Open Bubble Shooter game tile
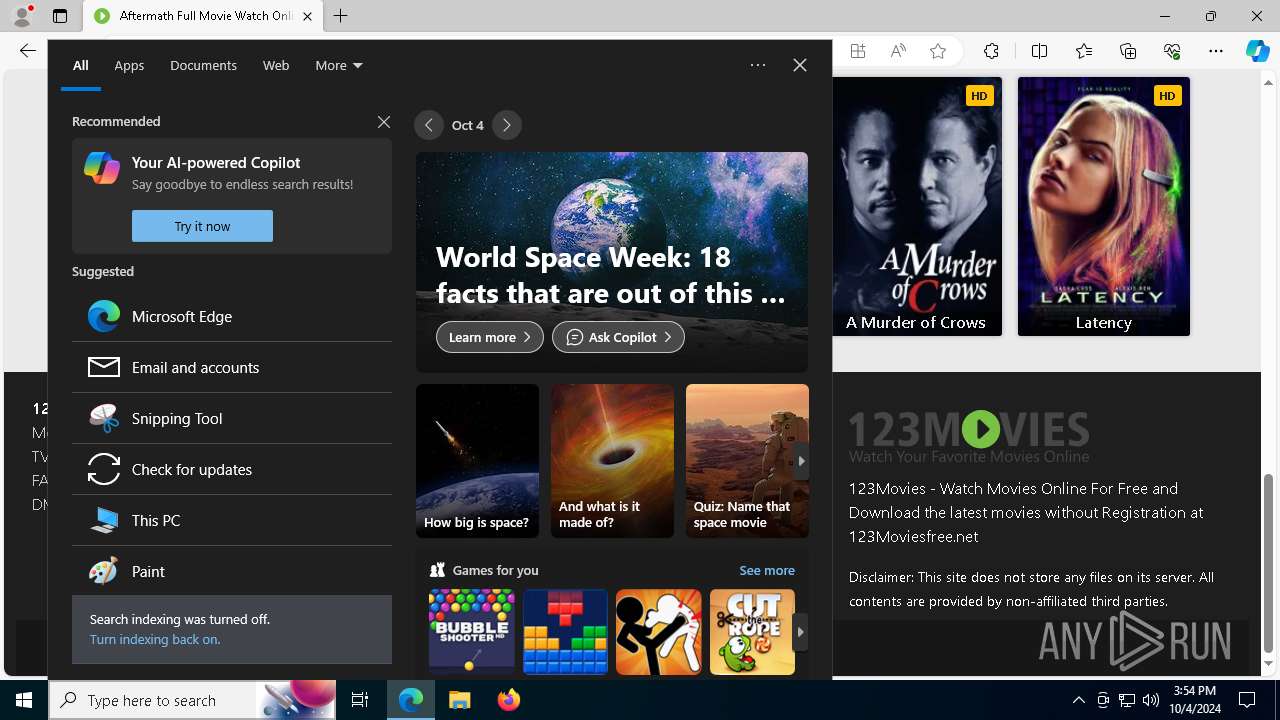This screenshot has width=1280, height=720. pyautogui.click(x=471, y=631)
